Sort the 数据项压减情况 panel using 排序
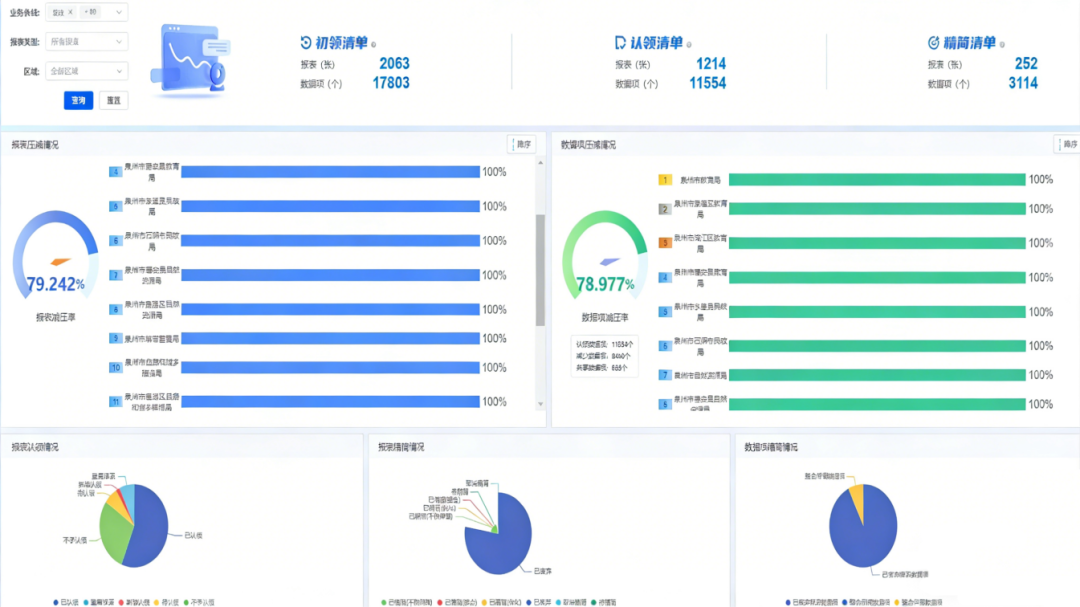This screenshot has height=607, width=1080. tap(1066, 145)
